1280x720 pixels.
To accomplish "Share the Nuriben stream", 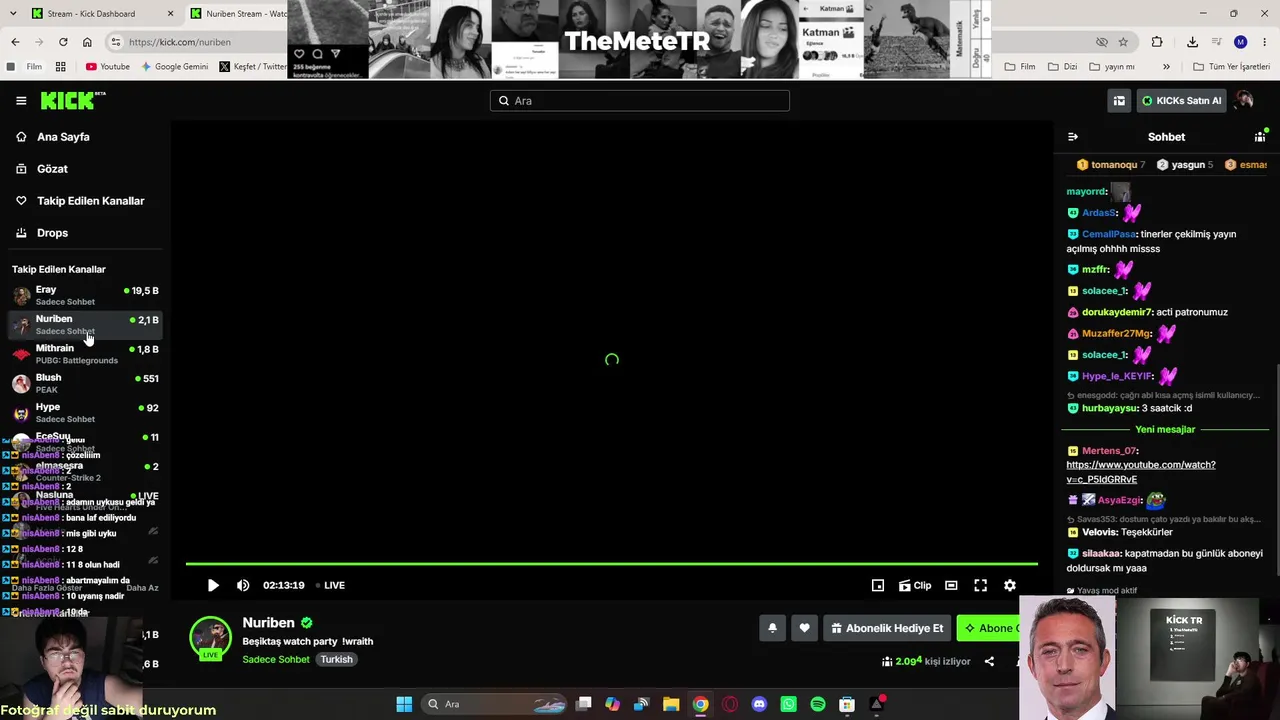I will click(x=989, y=661).
